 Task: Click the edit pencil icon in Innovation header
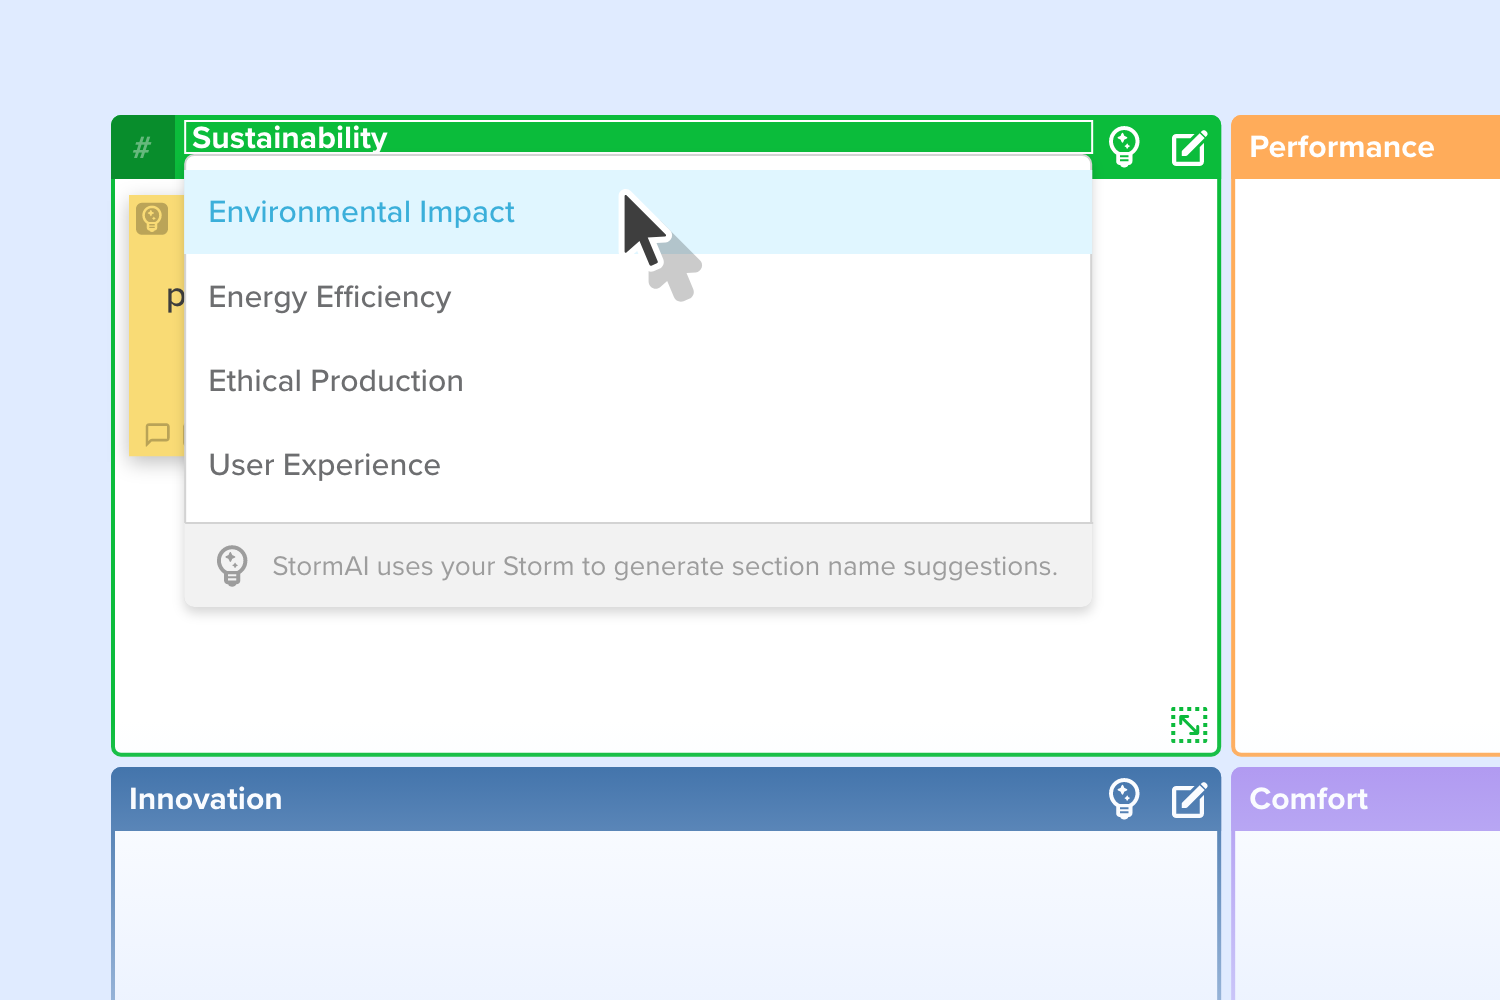(x=1189, y=800)
